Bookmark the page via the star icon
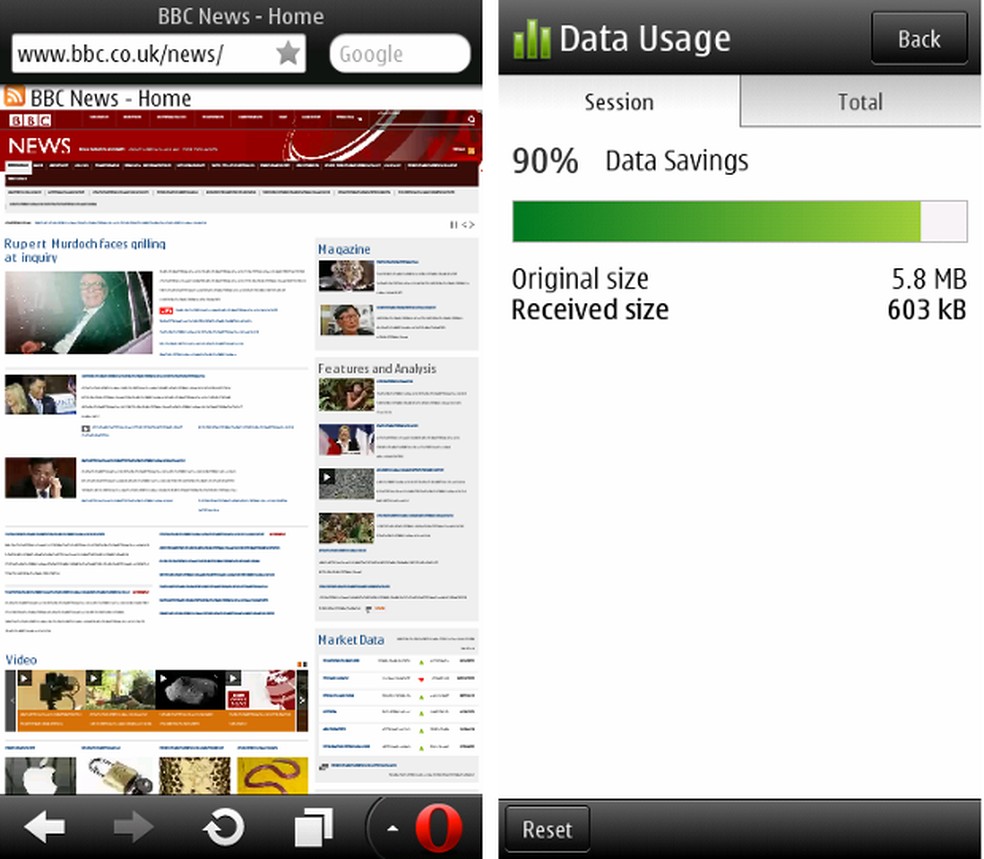Viewport: 984px width, 859px height. tap(286, 54)
